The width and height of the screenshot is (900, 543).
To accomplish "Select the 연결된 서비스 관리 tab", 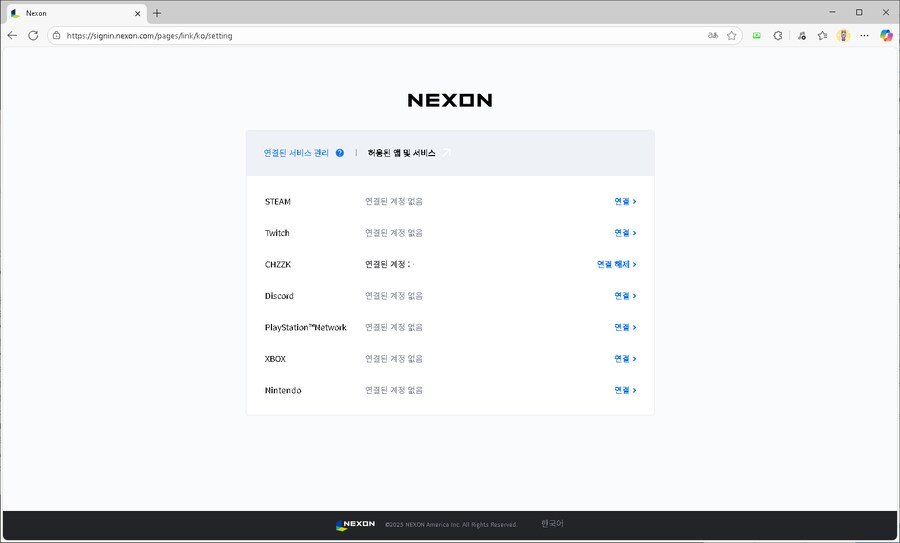I will 296,153.
